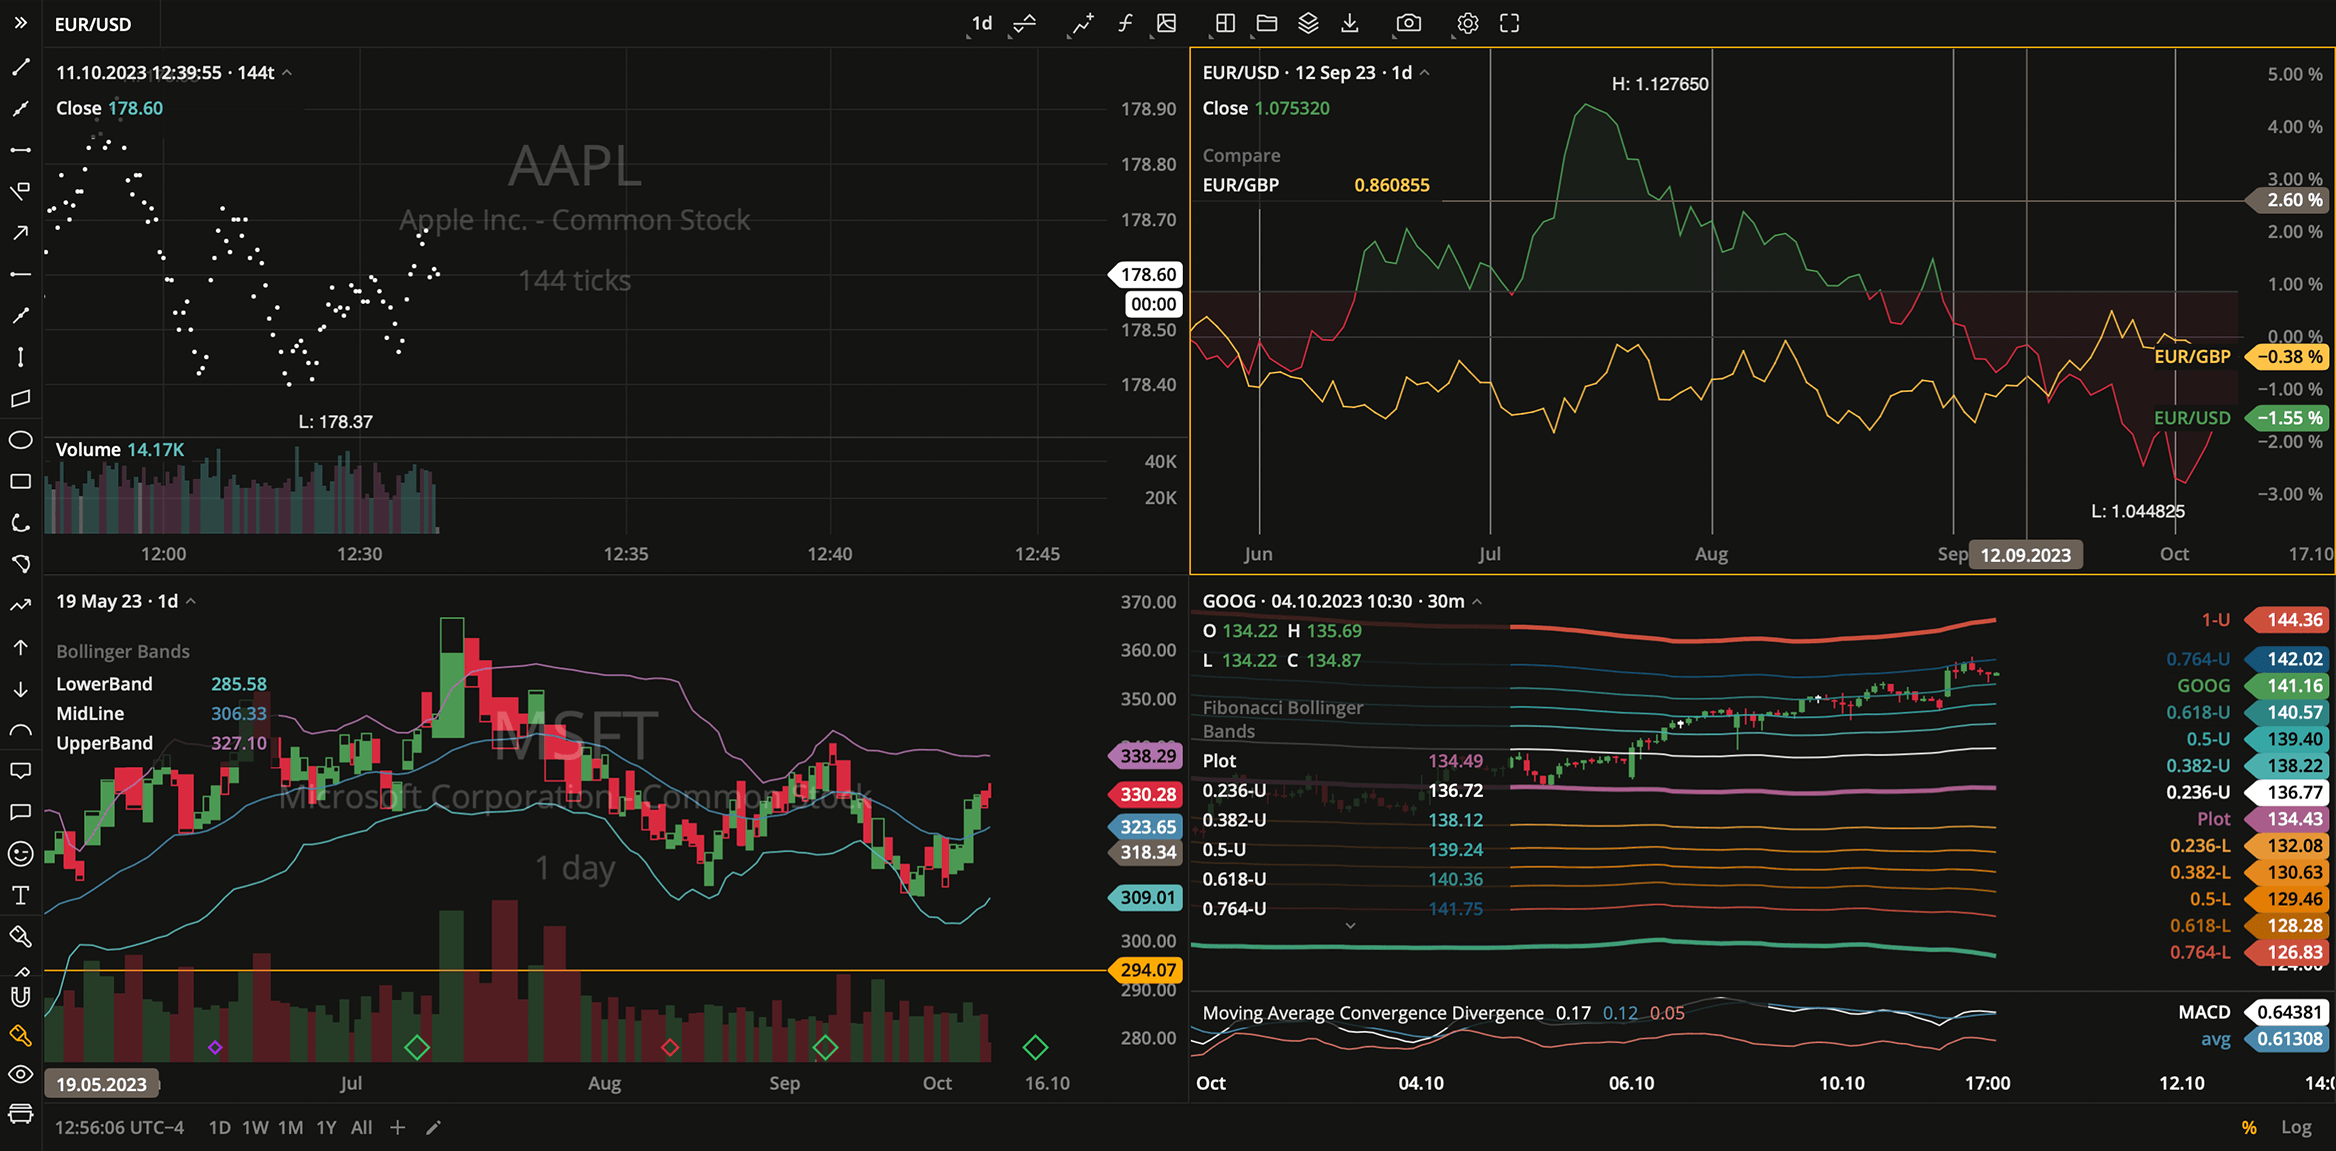Select the zigzag trend arrow tool

[20, 606]
